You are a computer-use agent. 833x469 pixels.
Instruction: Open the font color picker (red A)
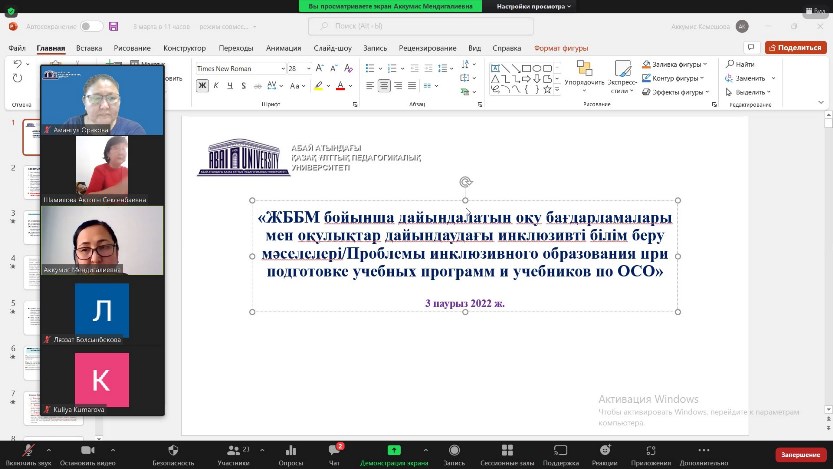[342, 86]
